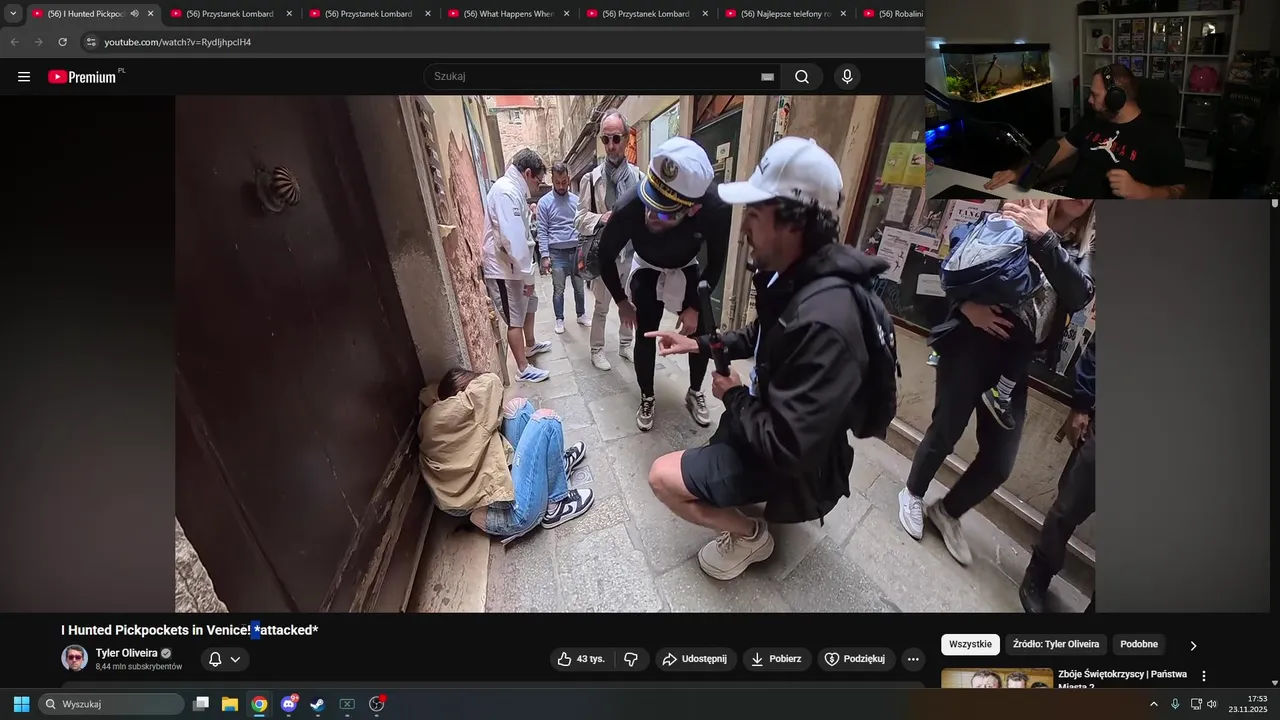Like the video with 43 tys. thumbs up
The width and height of the screenshot is (1280, 720).
coord(581,659)
